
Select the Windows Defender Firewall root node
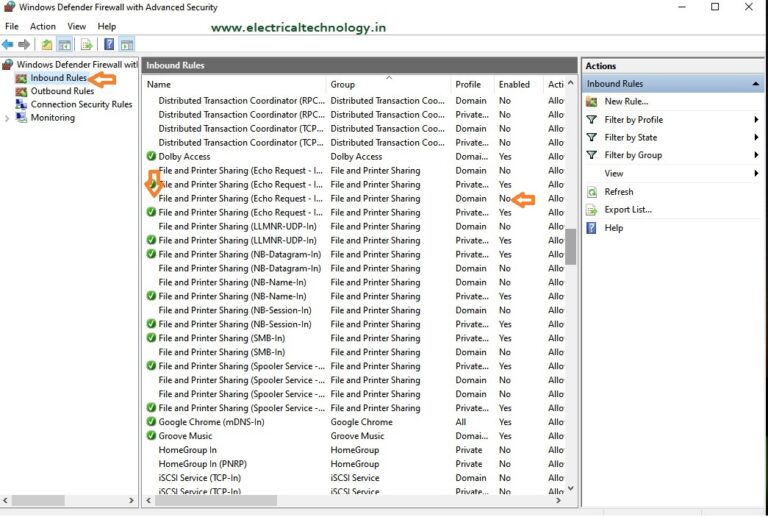(77, 65)
